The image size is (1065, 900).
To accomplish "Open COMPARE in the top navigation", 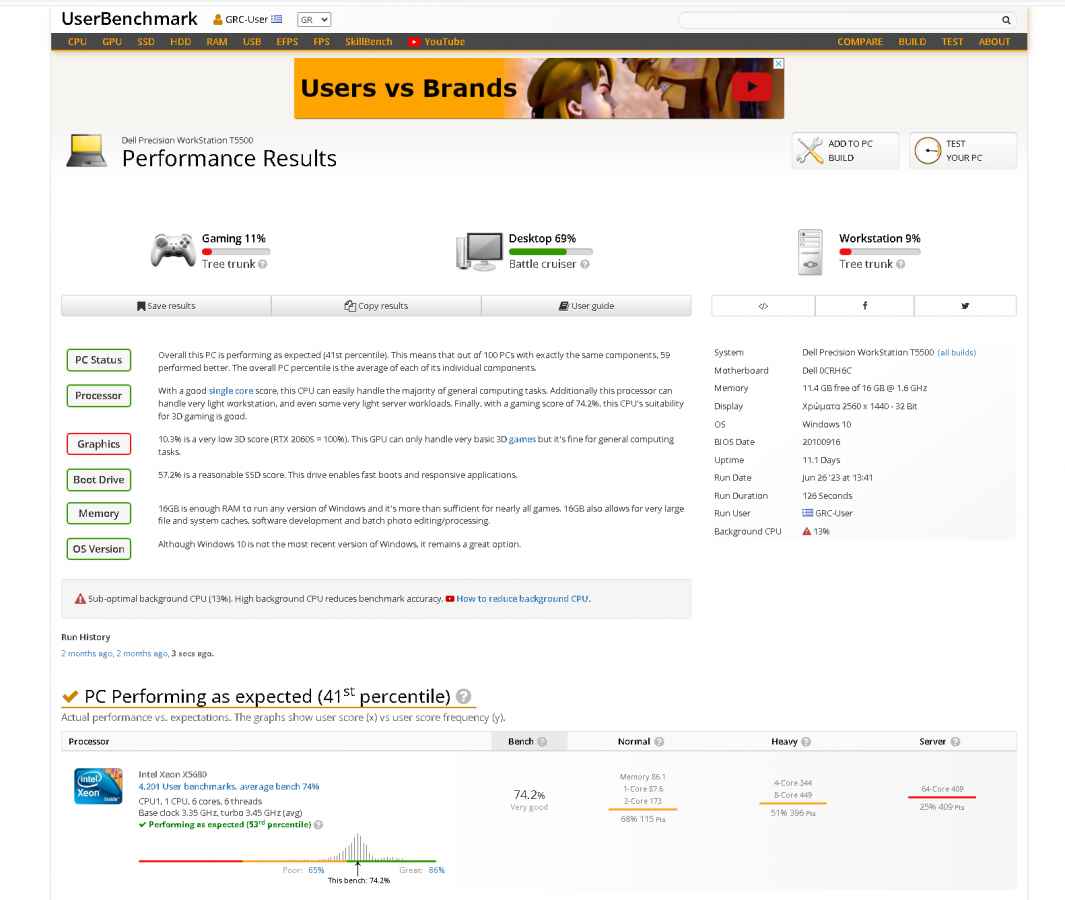I will click(x=860, y=42).
